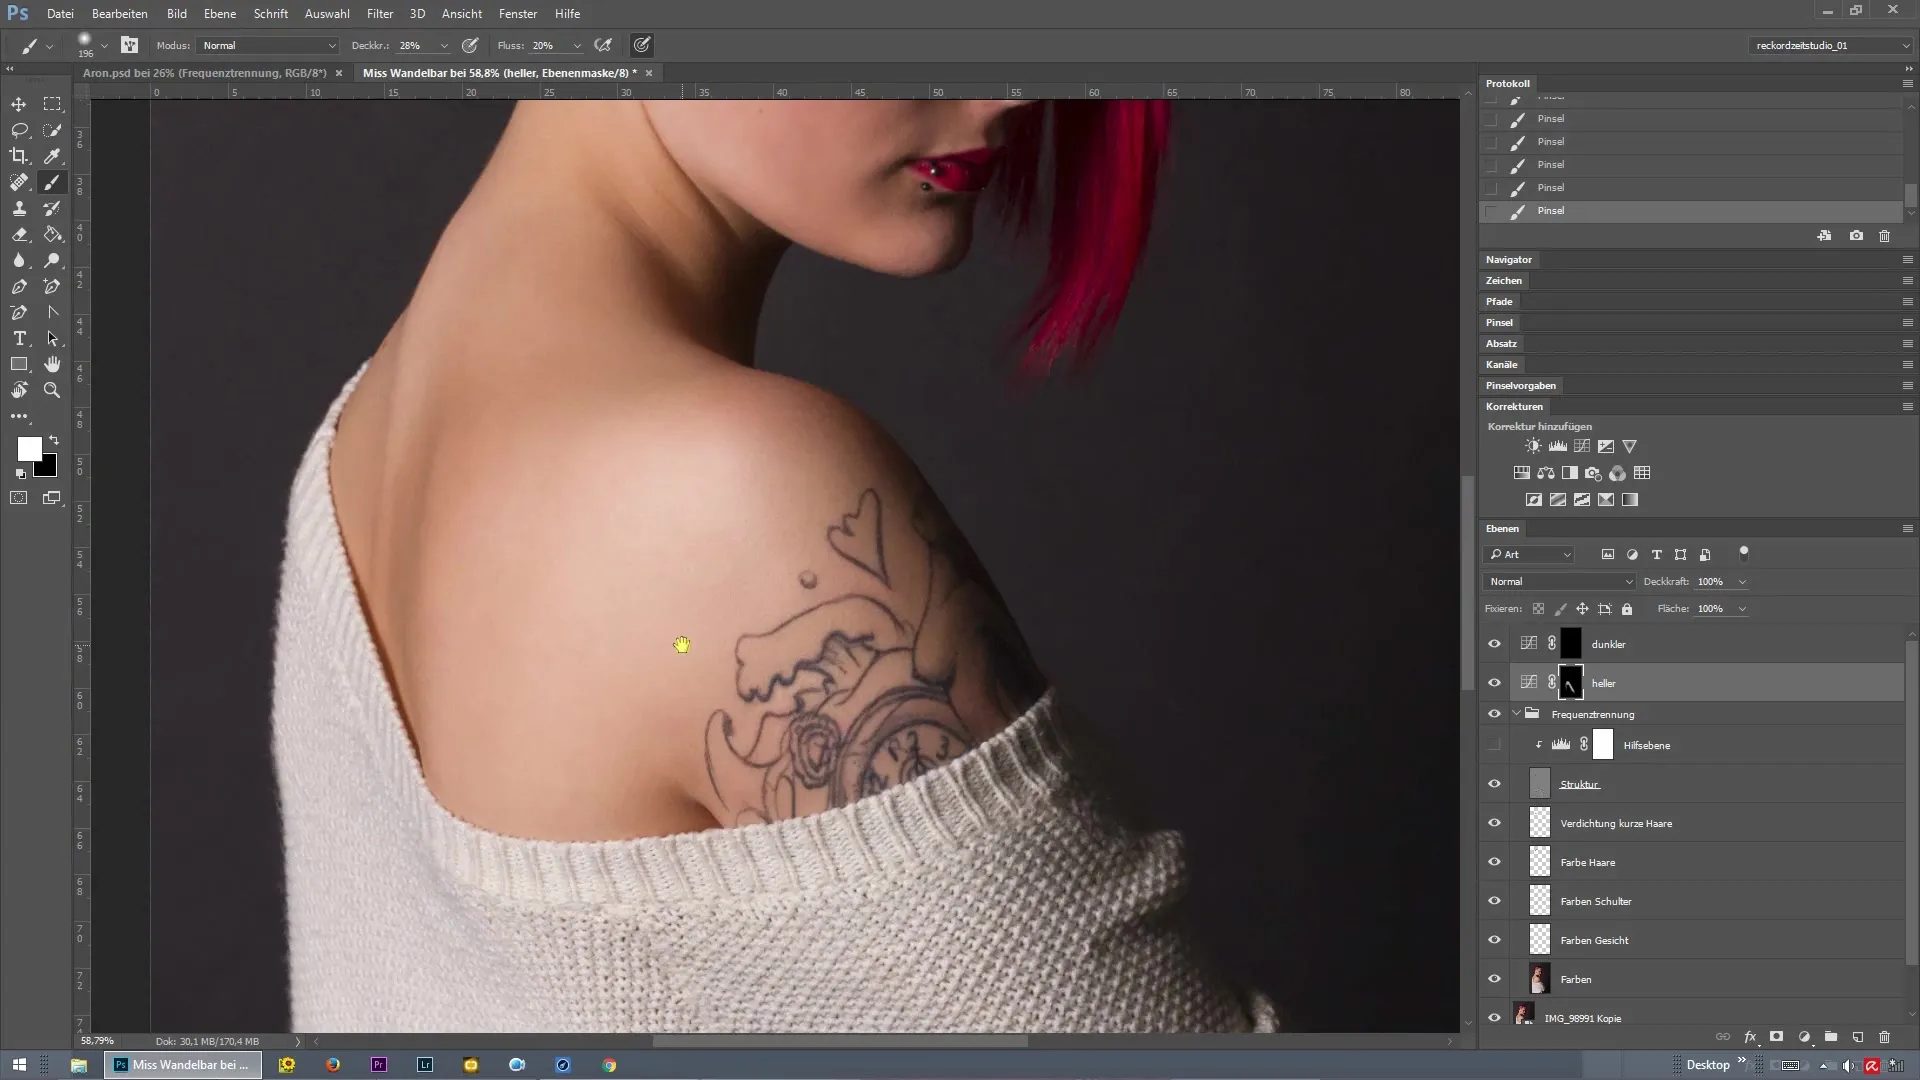The height and width of the screenshot is (1080, 1920).
Task: Open the Modus blend mode dropdown
Action: tap(268, 45)
